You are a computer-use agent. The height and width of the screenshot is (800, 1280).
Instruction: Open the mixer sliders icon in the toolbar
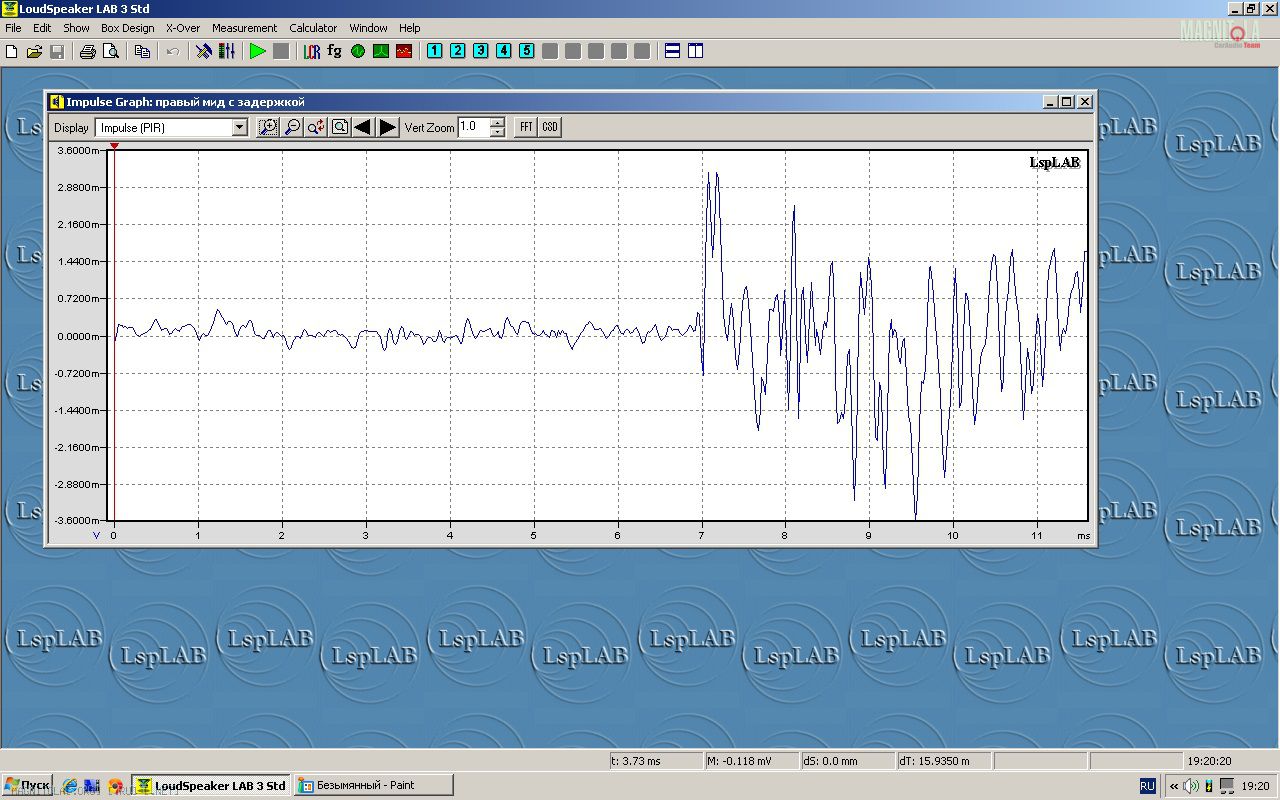click(x=227, y=51)
